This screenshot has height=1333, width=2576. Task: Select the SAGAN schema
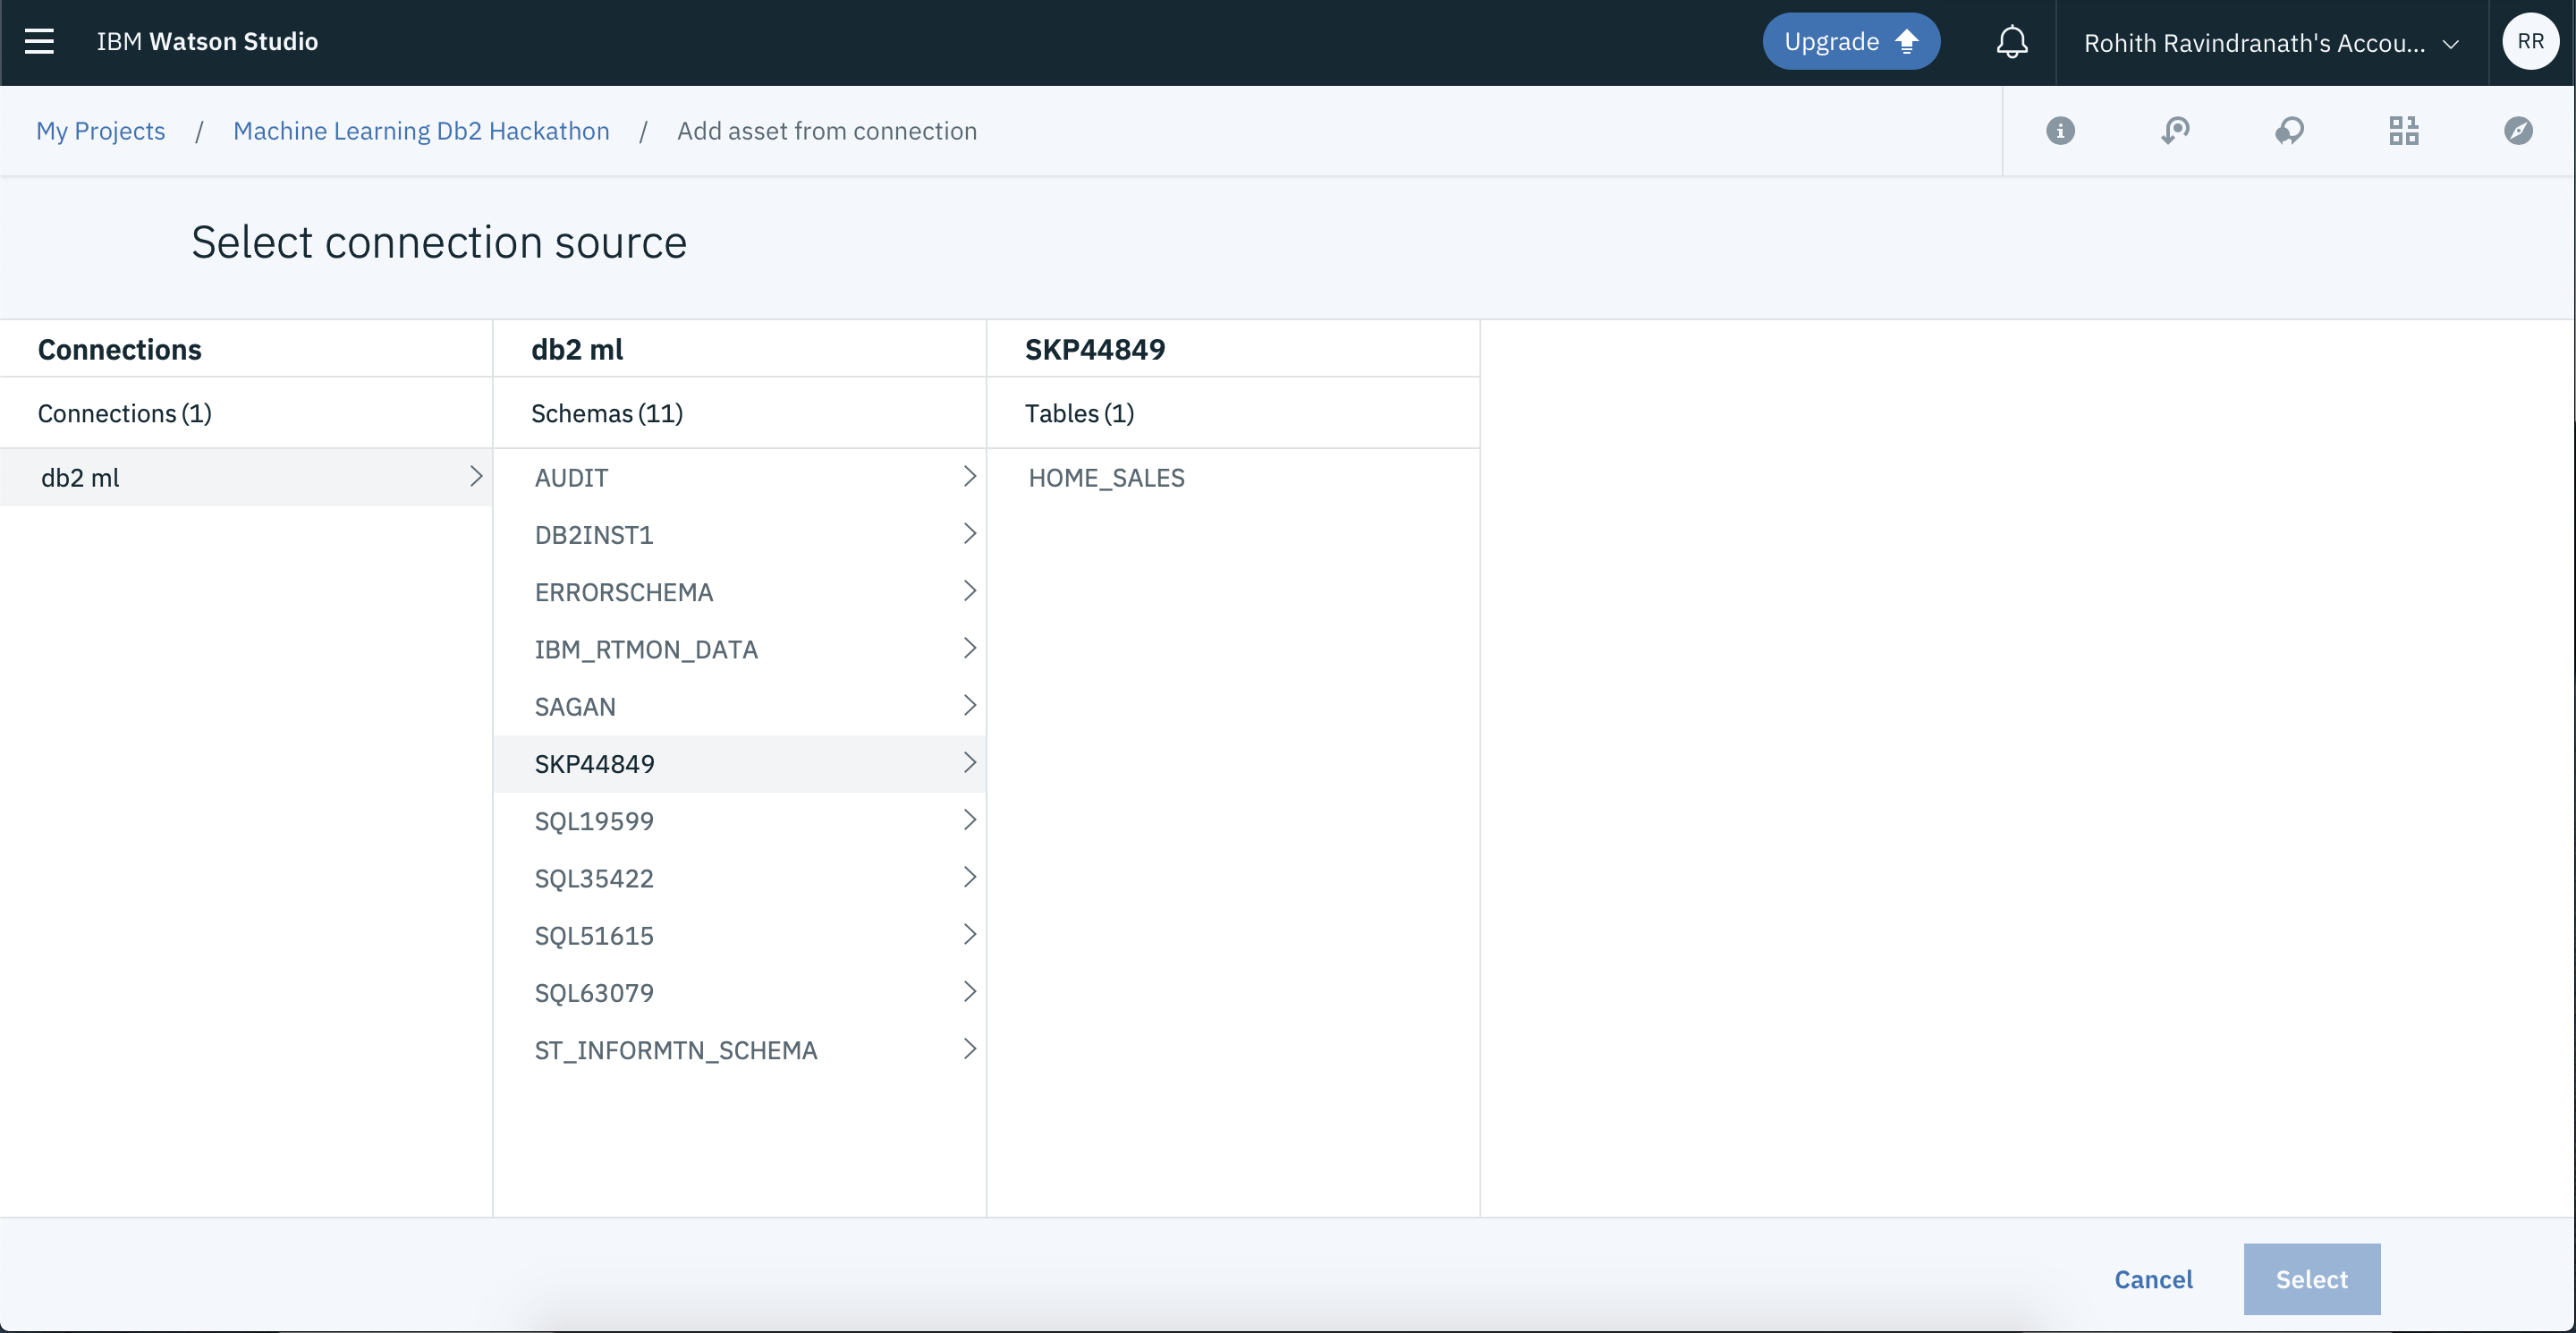pyautogui.click(x=575, y=707)
